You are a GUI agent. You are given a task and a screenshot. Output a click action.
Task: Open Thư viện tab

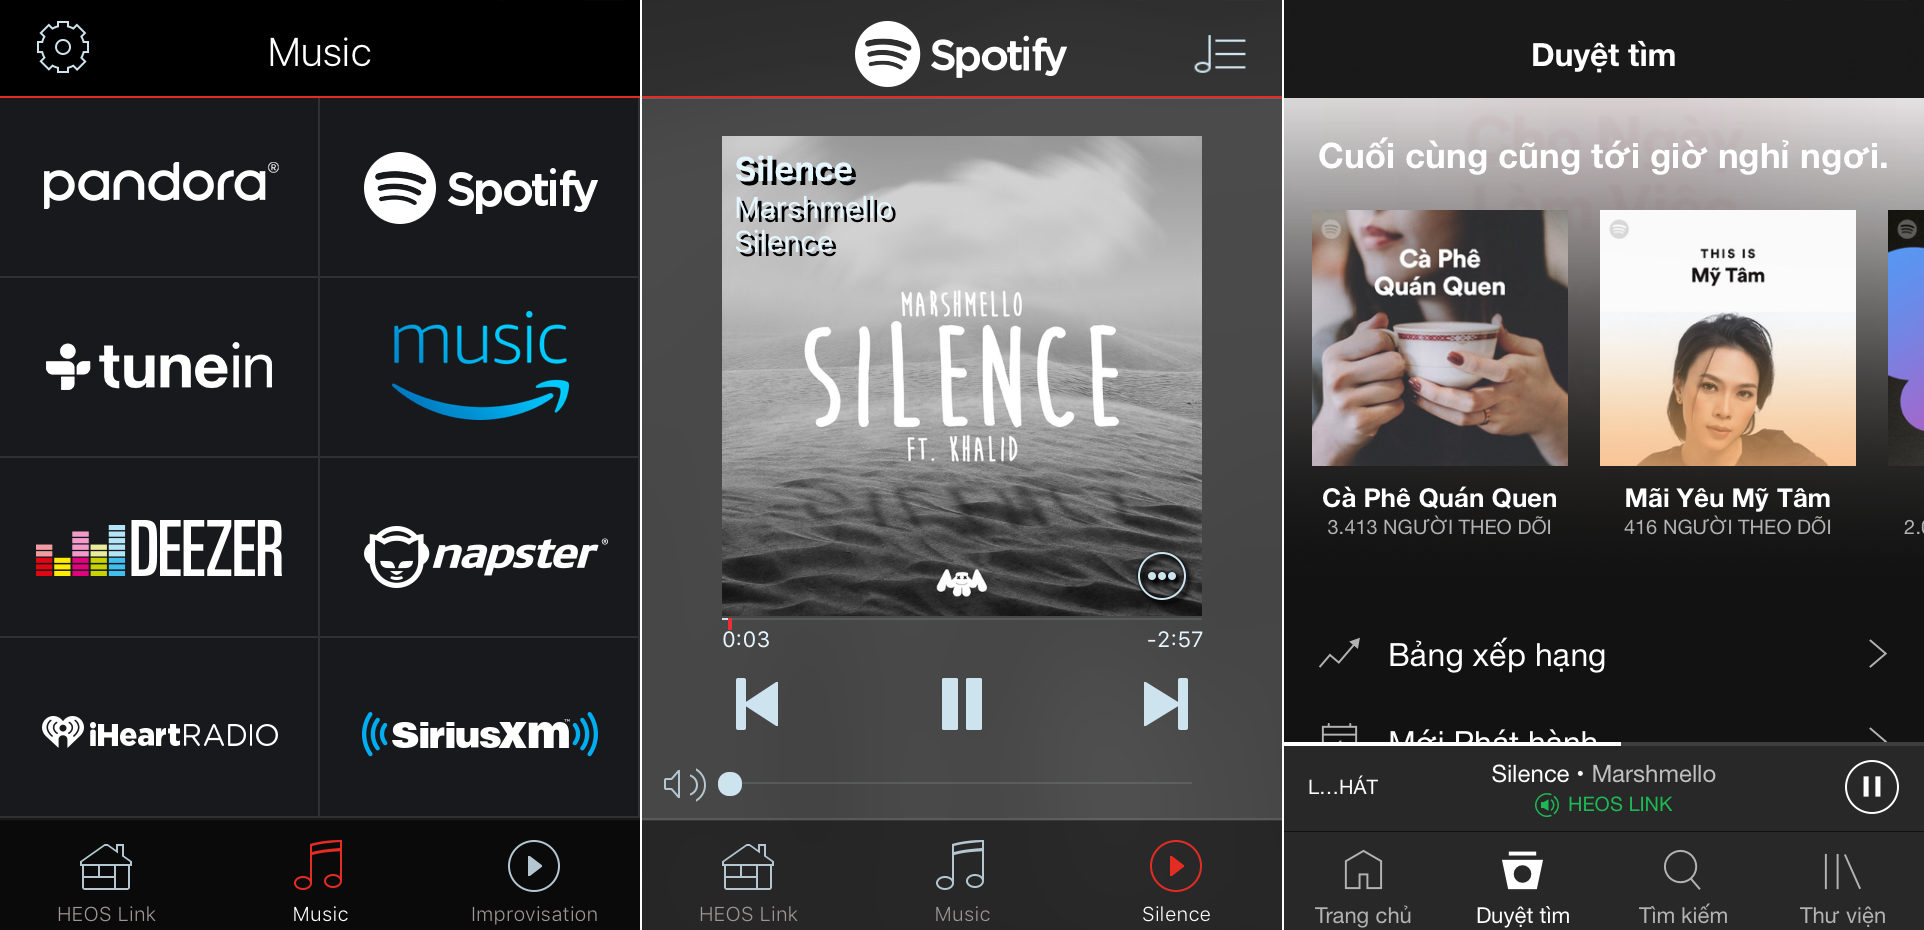(1842, 886)
